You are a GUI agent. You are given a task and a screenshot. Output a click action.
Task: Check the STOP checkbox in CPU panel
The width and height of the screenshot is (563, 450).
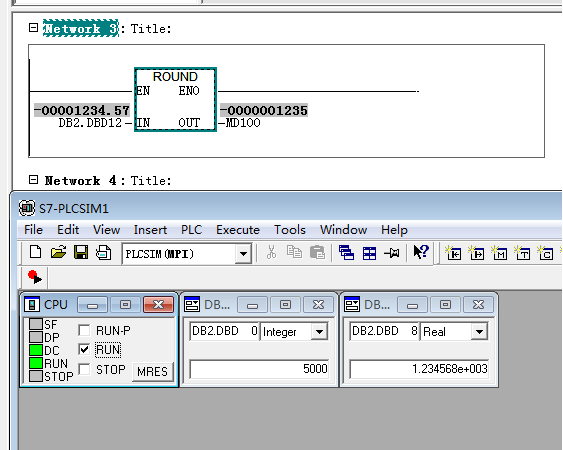click(84, 369)
